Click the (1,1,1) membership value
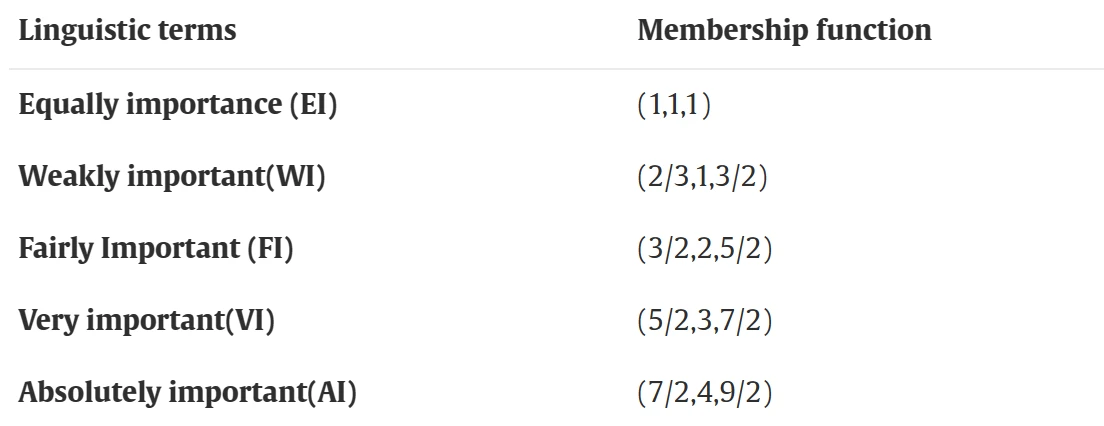Image resolution: width=1104 pixels, height=426 pixels. click(674, 106)
